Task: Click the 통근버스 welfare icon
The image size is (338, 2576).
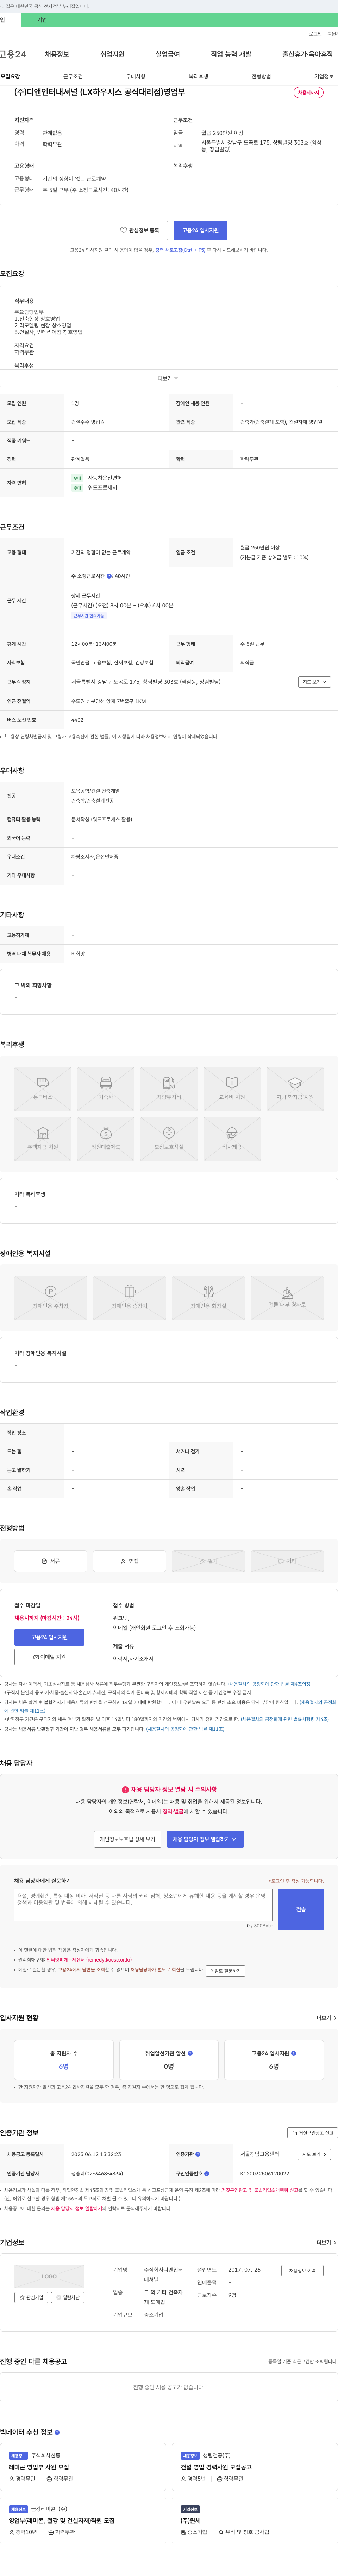Action: pyautogui.click(x=43, y=1089)
